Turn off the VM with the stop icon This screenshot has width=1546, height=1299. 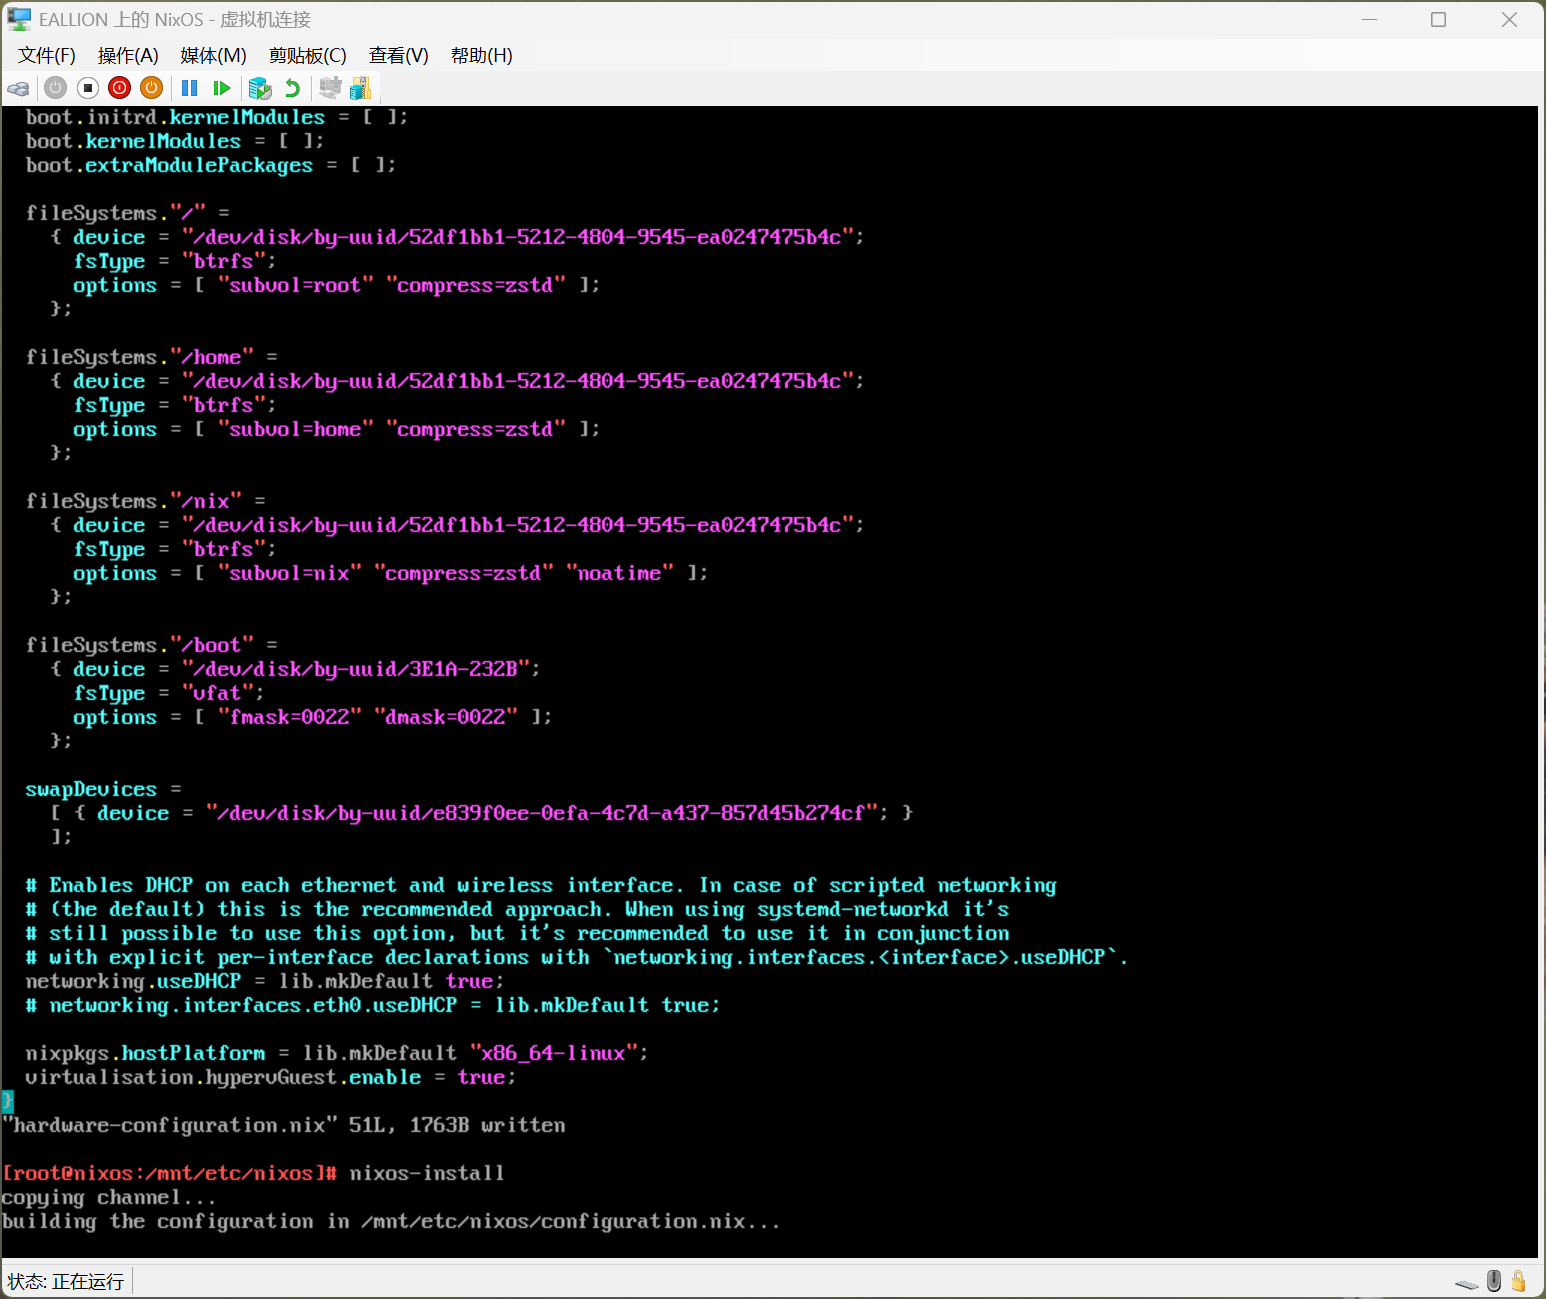point(88,88)
